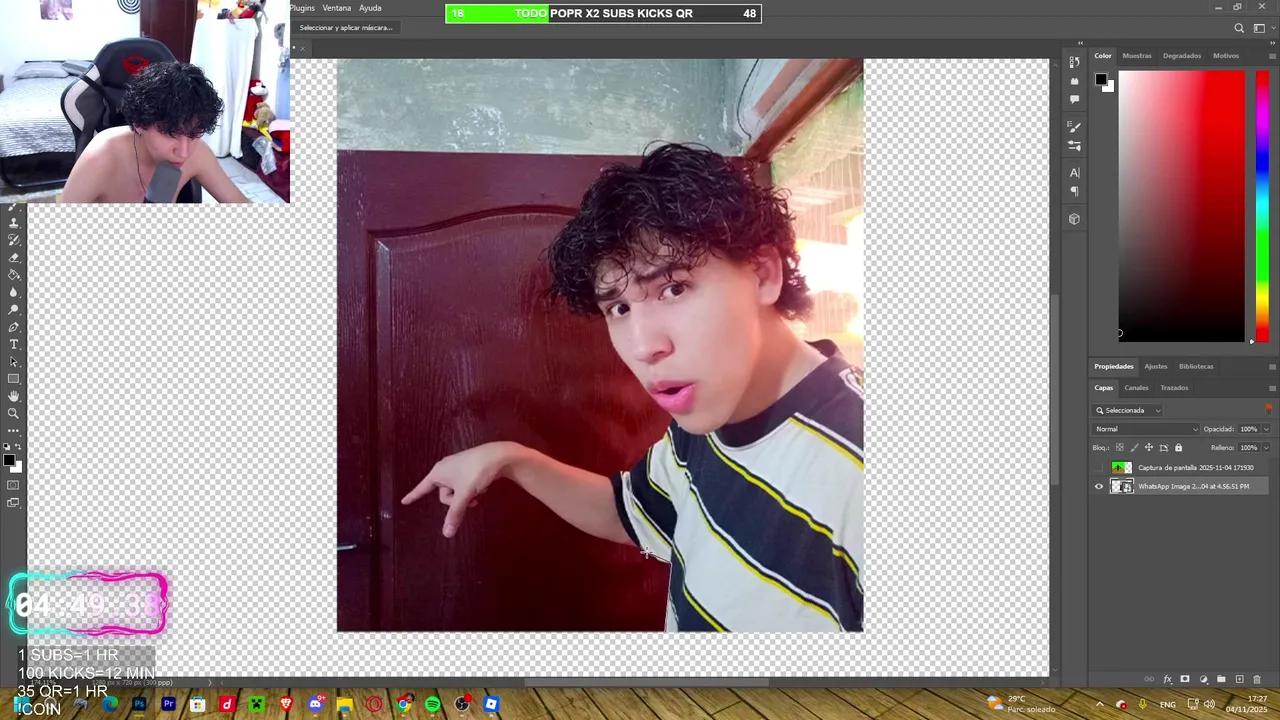Viewport: 1280px width, 720px height.
Task: Open the Normal blend mode dropdown
Action: pos(1145,429)
